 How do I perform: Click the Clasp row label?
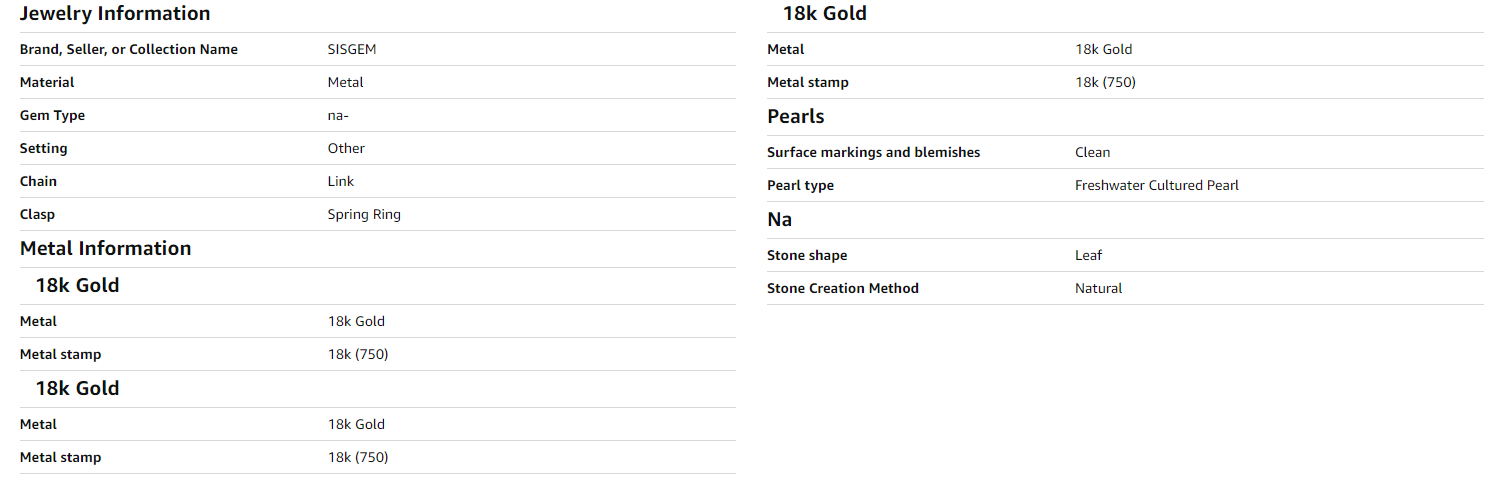pos(37,214)
